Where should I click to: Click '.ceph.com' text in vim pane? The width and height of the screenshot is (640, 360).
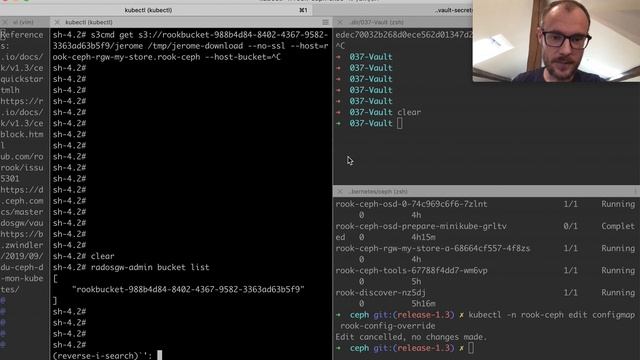(22, 201)
